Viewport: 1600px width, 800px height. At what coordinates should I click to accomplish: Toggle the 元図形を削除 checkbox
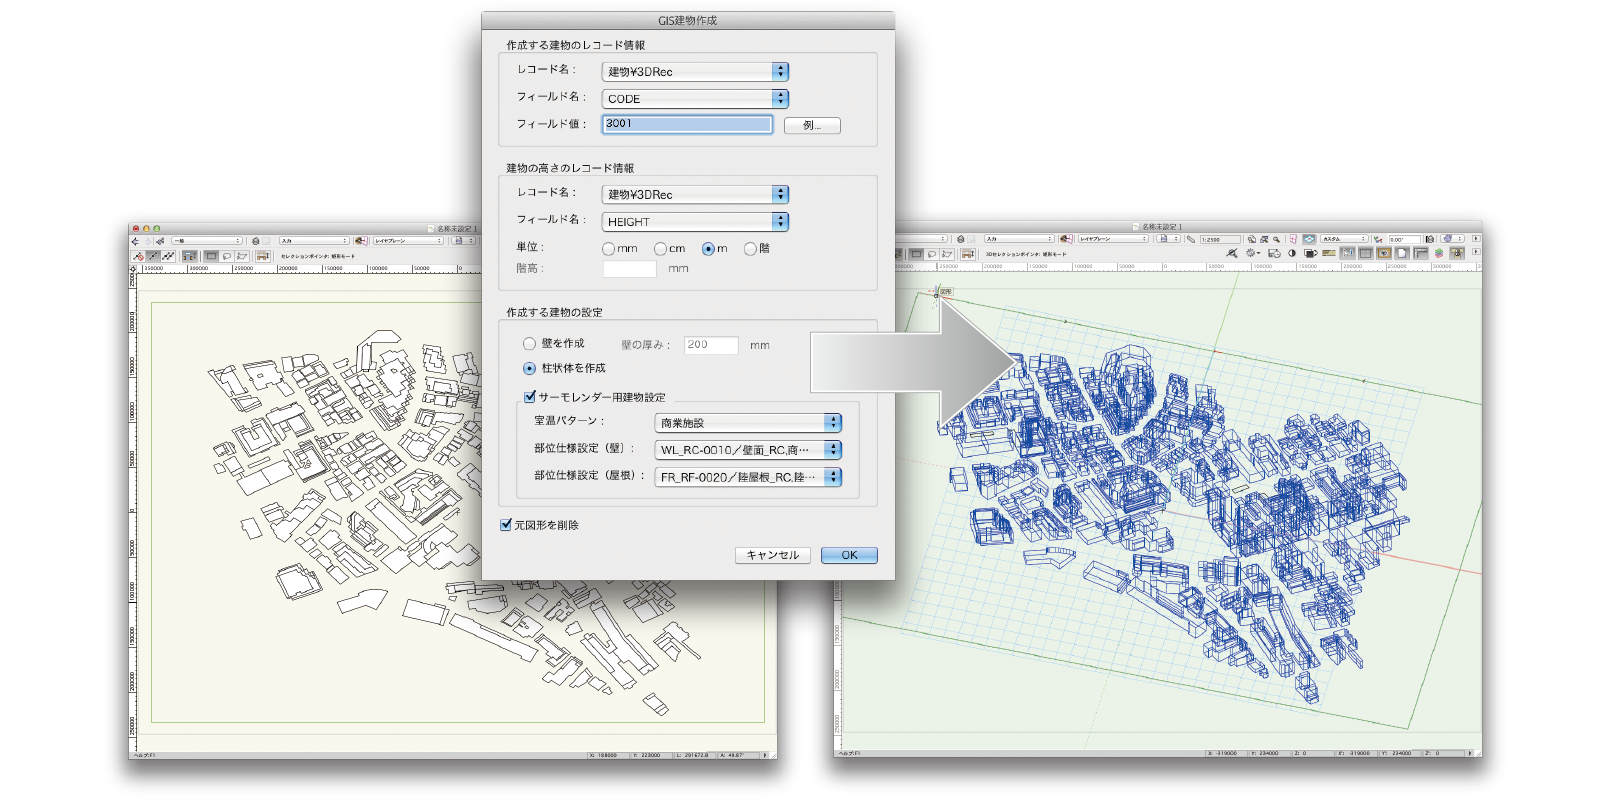[506, 525]
